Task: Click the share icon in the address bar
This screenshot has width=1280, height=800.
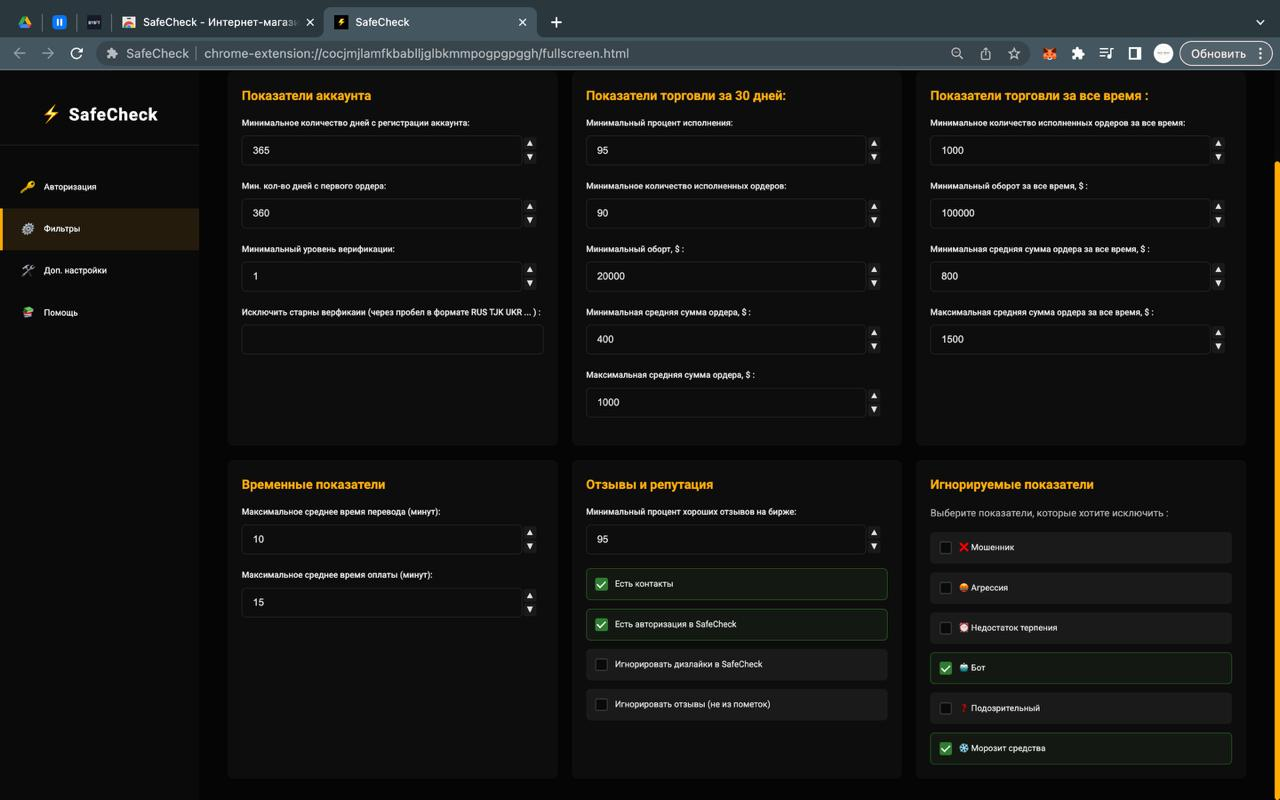Action: pyautogui.click(x=985, y=53)
